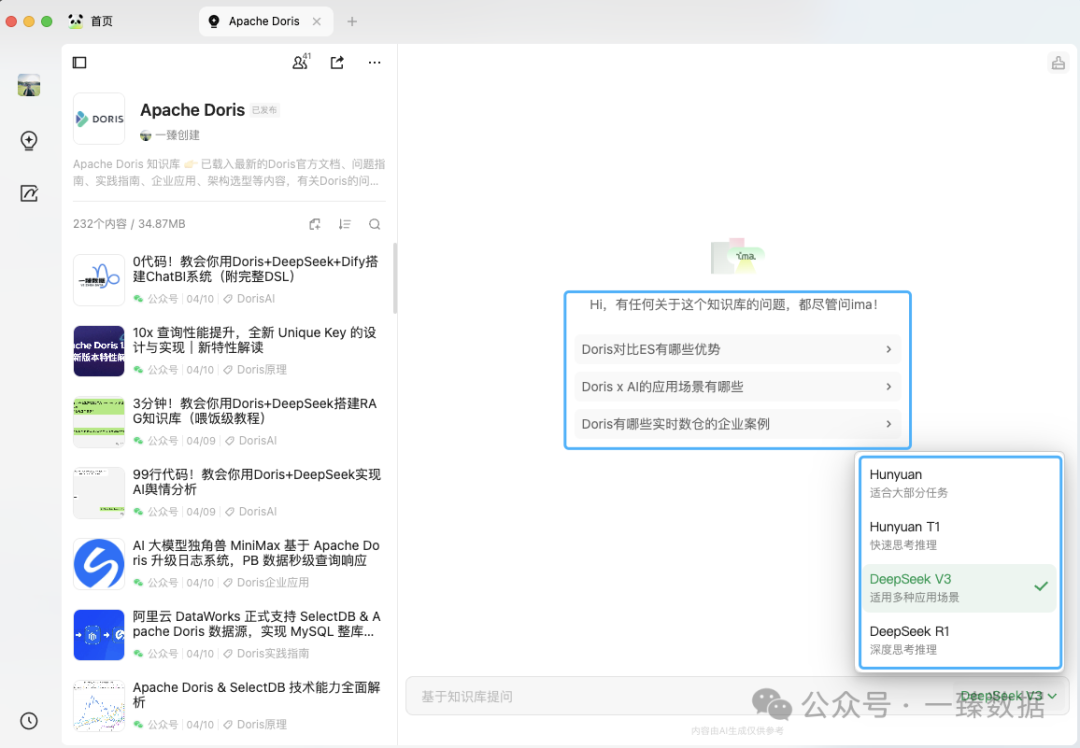
Task: Ask 'Doris有哪些实时数仓的企业案例' suggestion
Action: pyautogui.click(x=737, y=424)
